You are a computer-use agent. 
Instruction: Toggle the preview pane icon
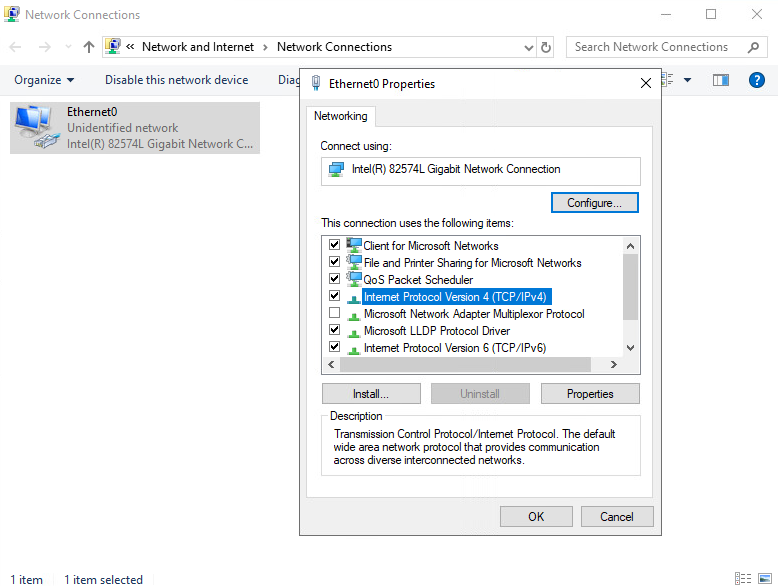[x=720, y=80]
